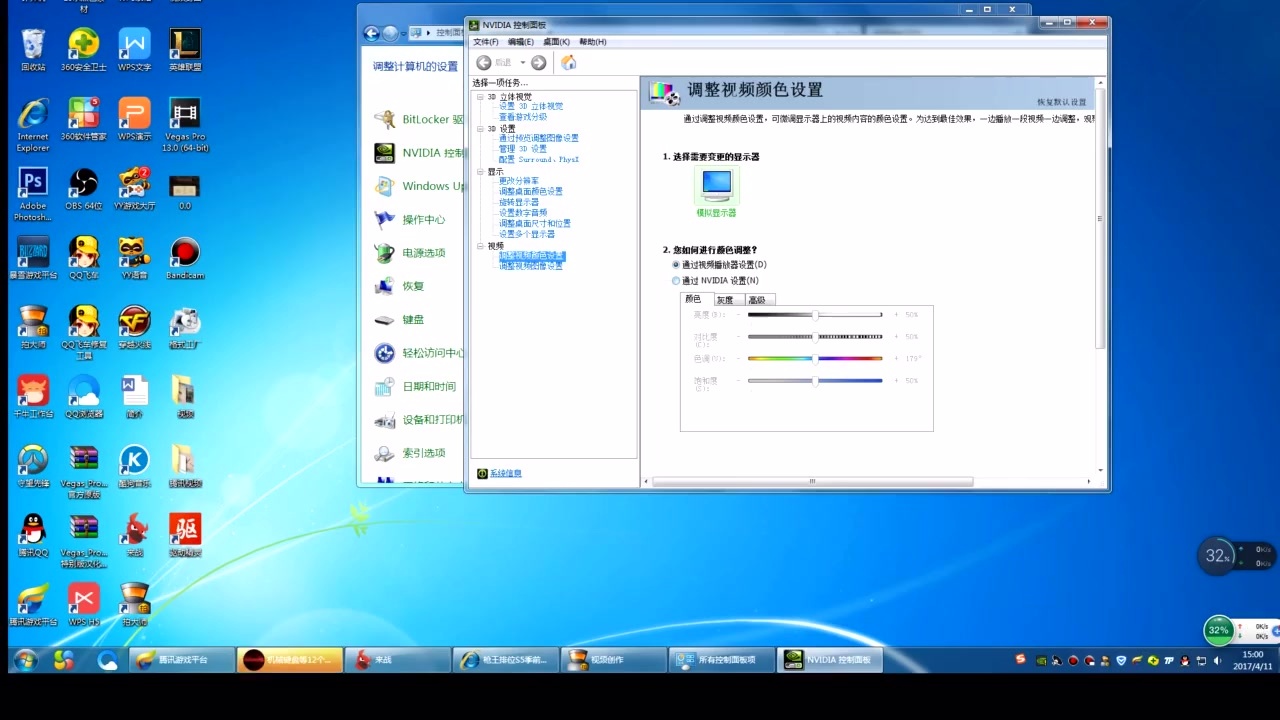
Task: Open 日期和时间 in Control Panel window
Action: coord(415,386)
